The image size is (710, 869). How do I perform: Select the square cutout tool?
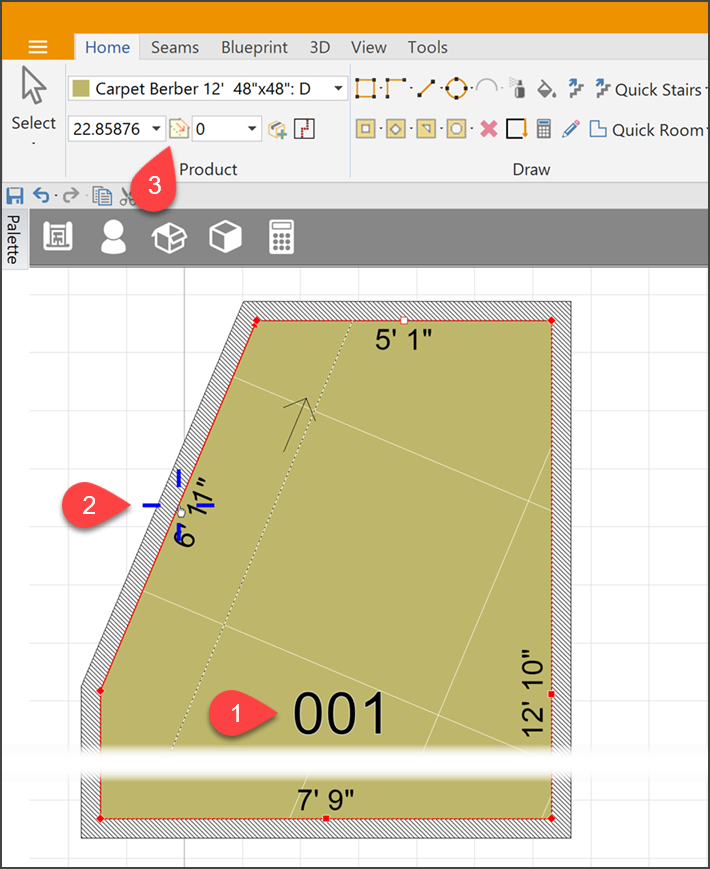coord(365,129)
